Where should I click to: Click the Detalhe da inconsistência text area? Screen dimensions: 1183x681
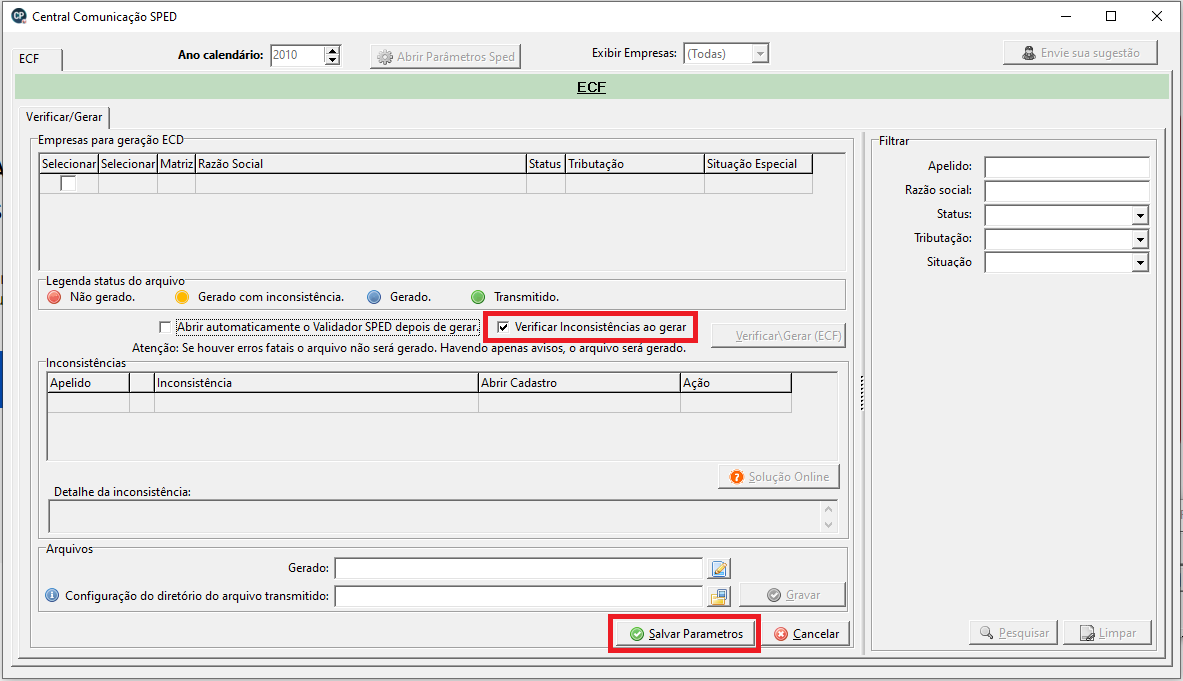point(435,516)
